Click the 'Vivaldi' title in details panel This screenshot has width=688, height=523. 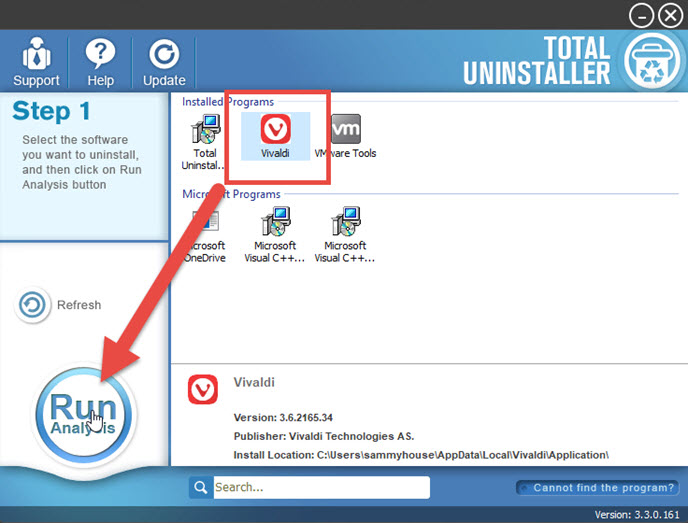254,382
